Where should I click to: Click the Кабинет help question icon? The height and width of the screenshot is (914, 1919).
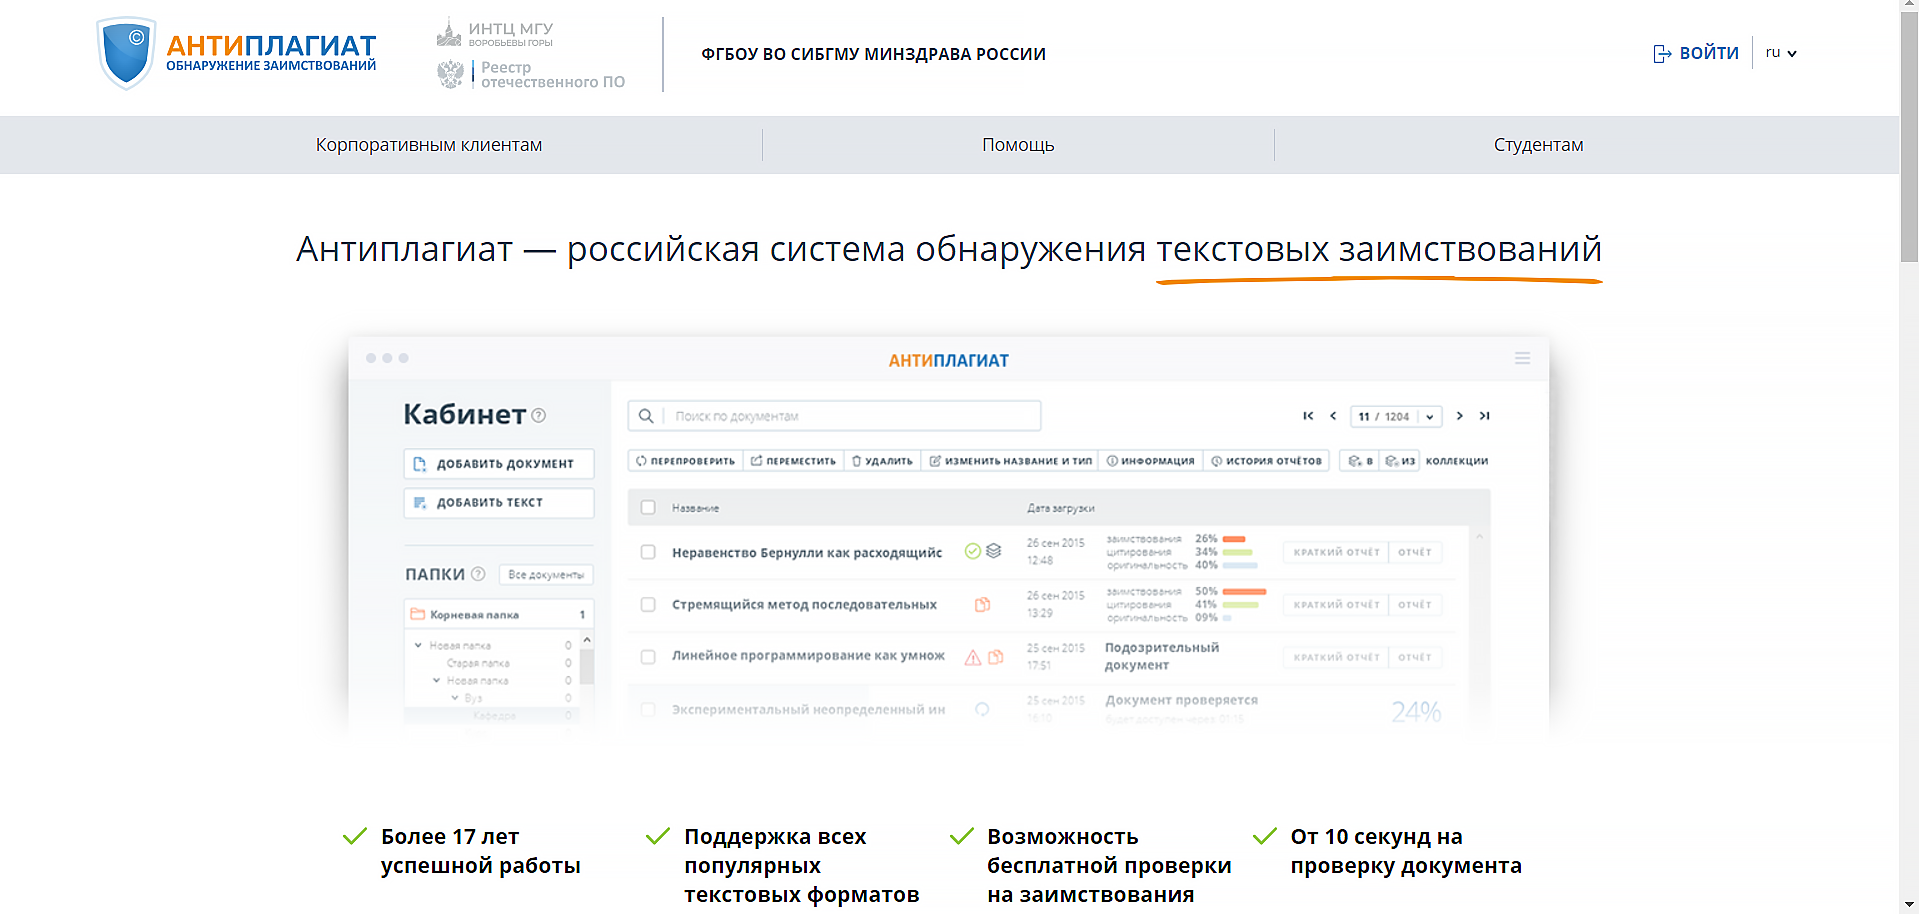pos(539,415)
